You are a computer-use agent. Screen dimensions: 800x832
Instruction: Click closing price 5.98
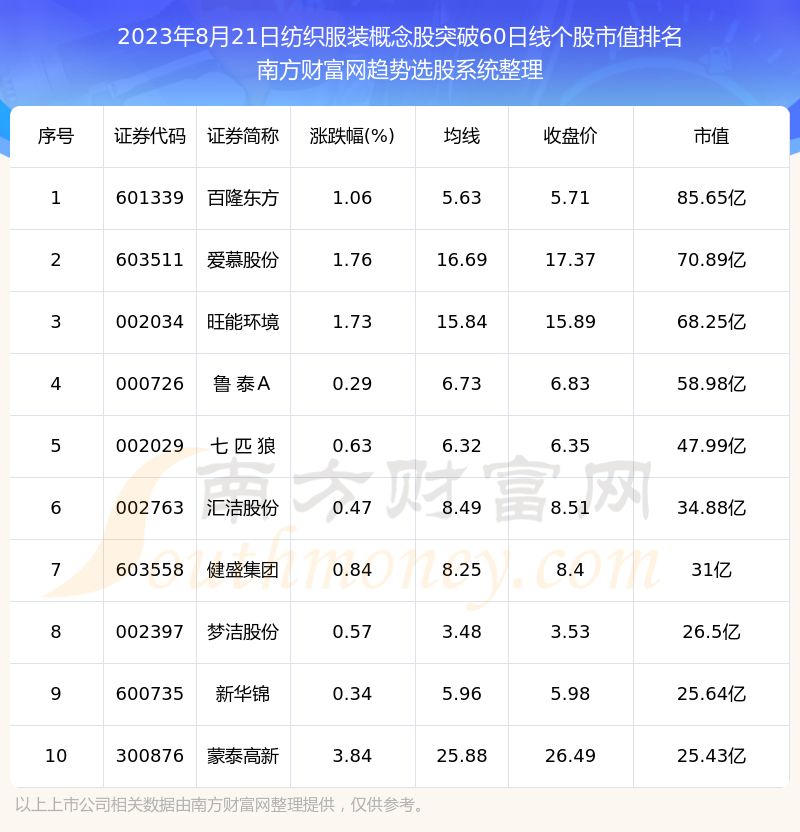(570, 694)
